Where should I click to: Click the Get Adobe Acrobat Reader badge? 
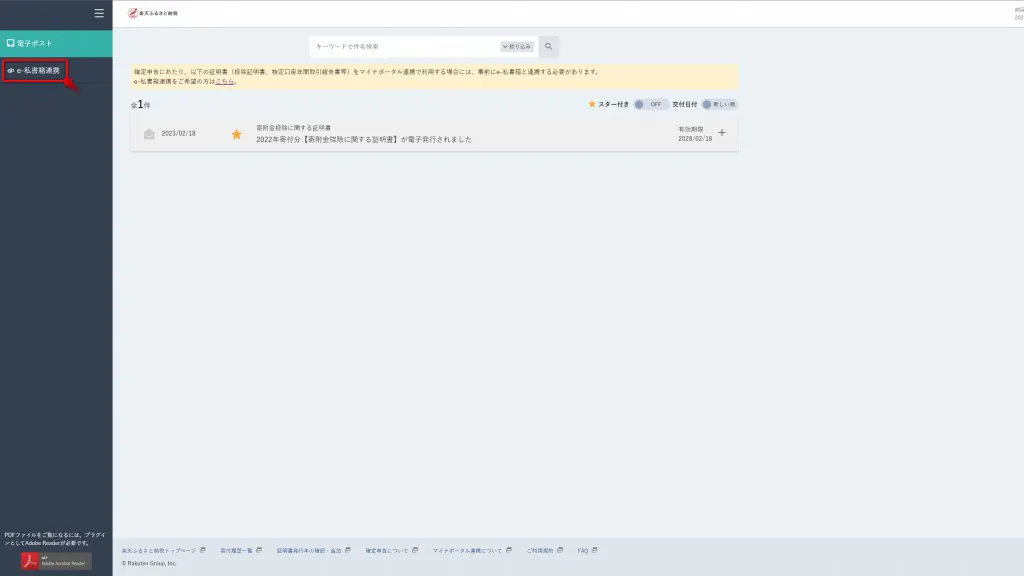point(56,561)
